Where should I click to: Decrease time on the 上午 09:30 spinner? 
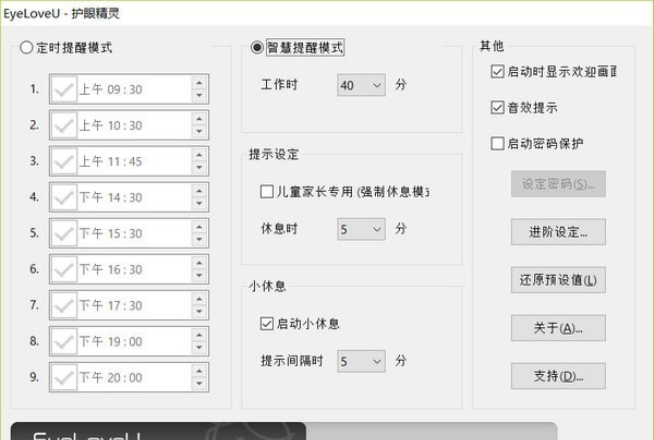pos(199,96)
